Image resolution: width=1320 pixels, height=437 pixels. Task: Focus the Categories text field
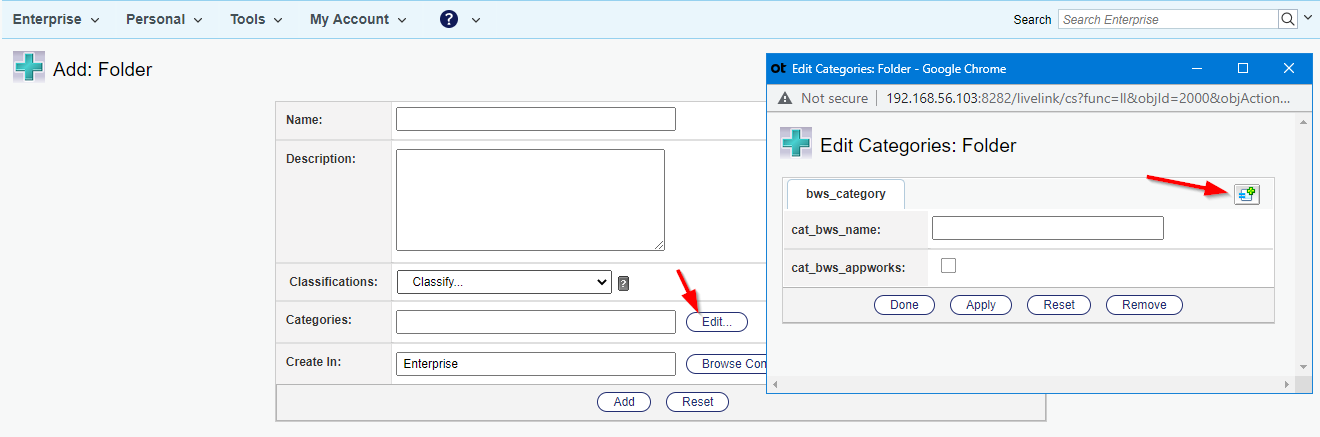(x=536, y=322)
